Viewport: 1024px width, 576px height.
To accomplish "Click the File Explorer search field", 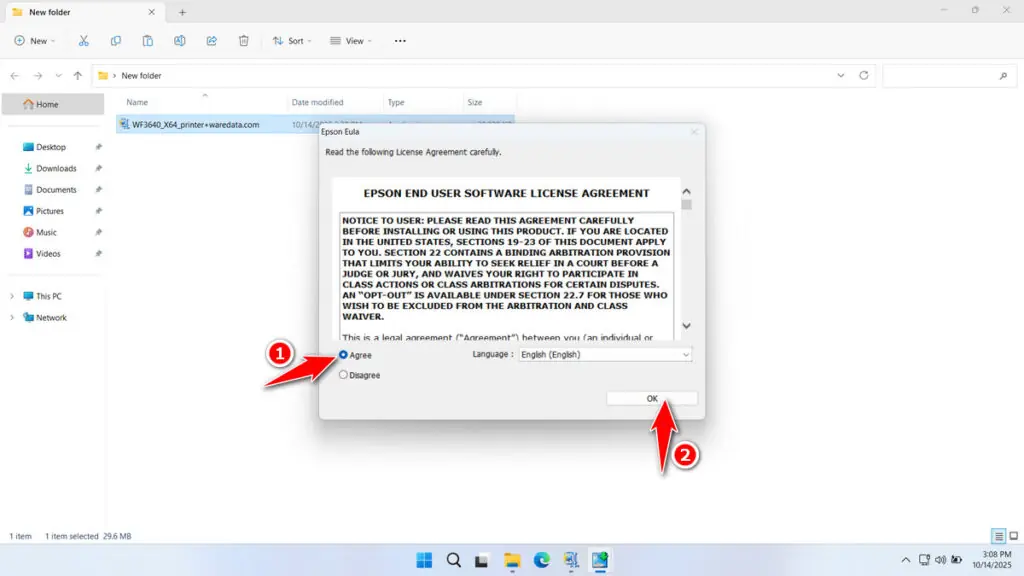I will (948, 76).
